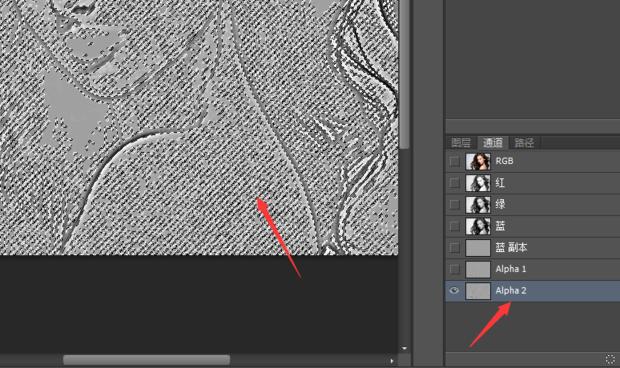Select the 通道 tab

tap(493, 143)
